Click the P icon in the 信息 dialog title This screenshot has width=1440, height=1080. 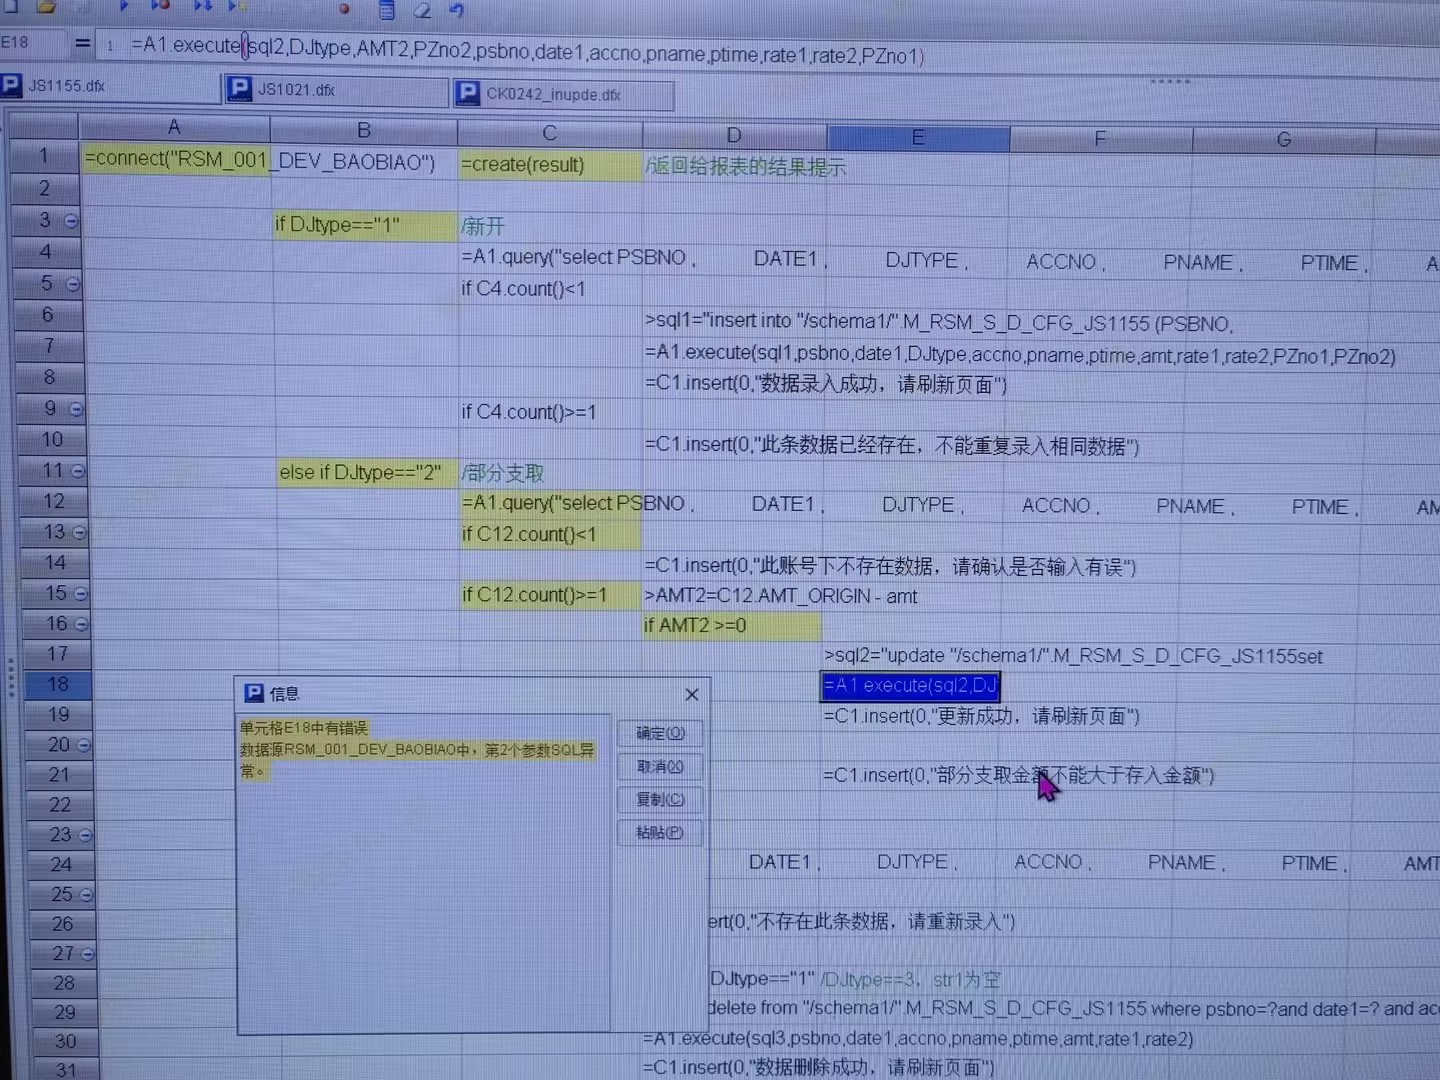[254, 693]
